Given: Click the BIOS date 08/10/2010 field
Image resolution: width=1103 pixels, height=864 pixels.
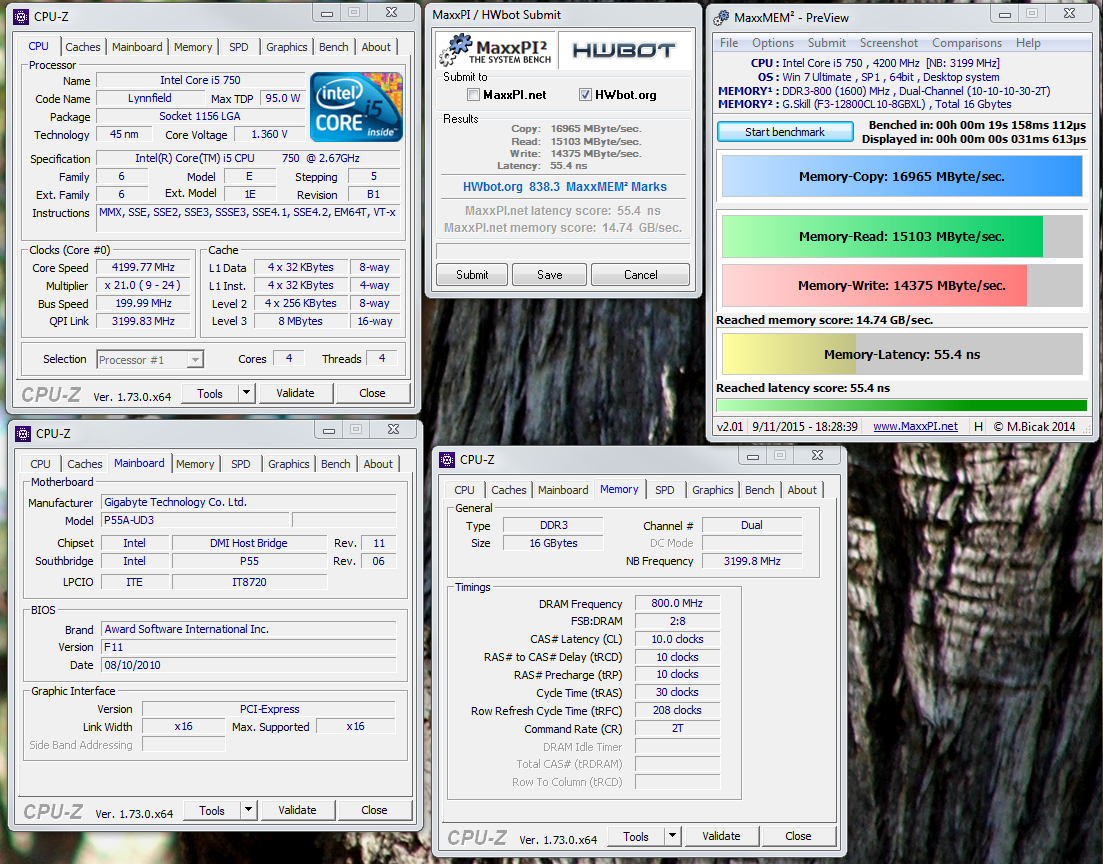Looking at the screenshot, I should point(249,665).
